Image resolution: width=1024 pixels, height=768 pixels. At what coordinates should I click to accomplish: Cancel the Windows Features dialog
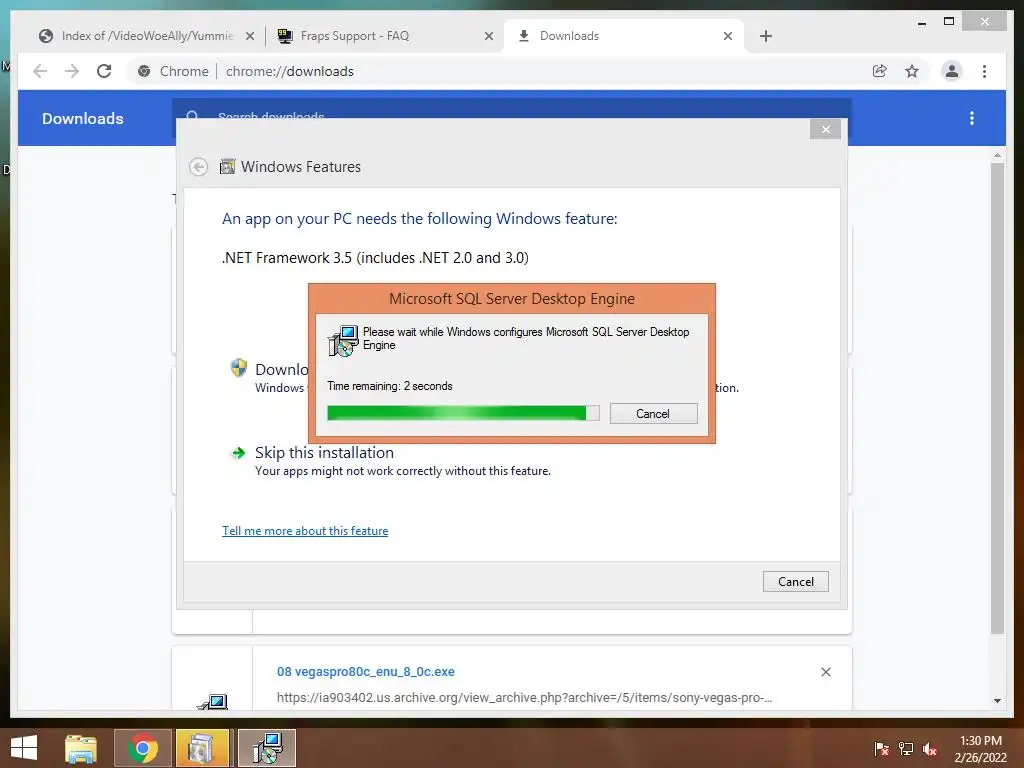795,581
